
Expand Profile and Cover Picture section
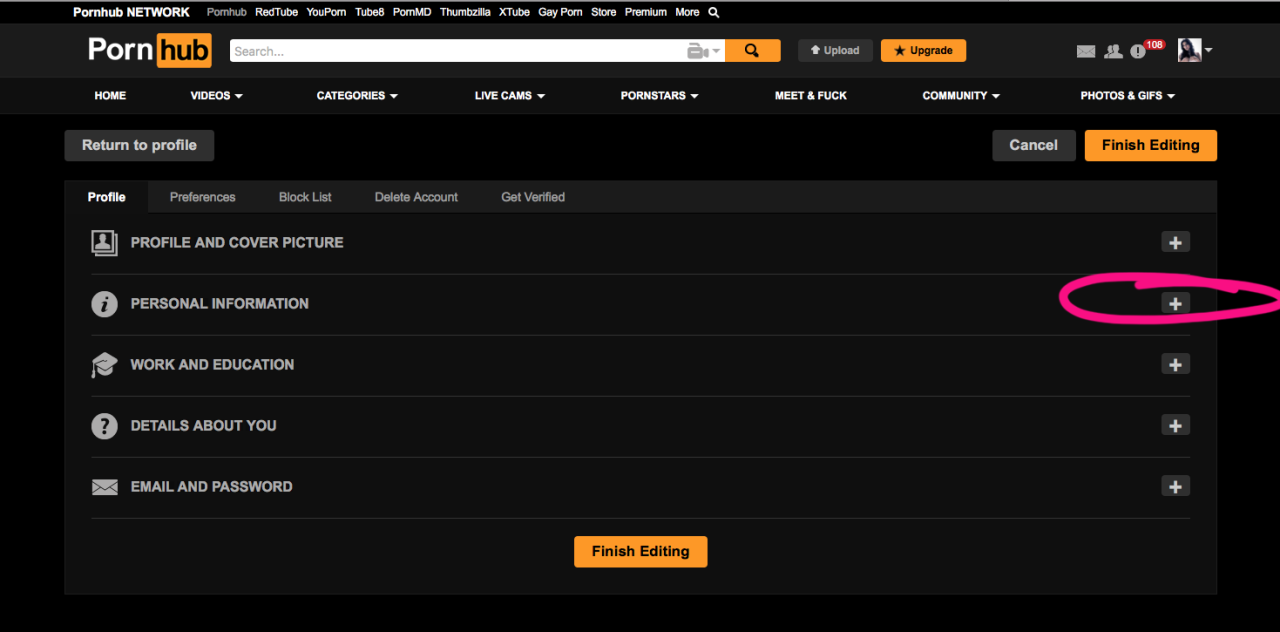point(1175,242)
